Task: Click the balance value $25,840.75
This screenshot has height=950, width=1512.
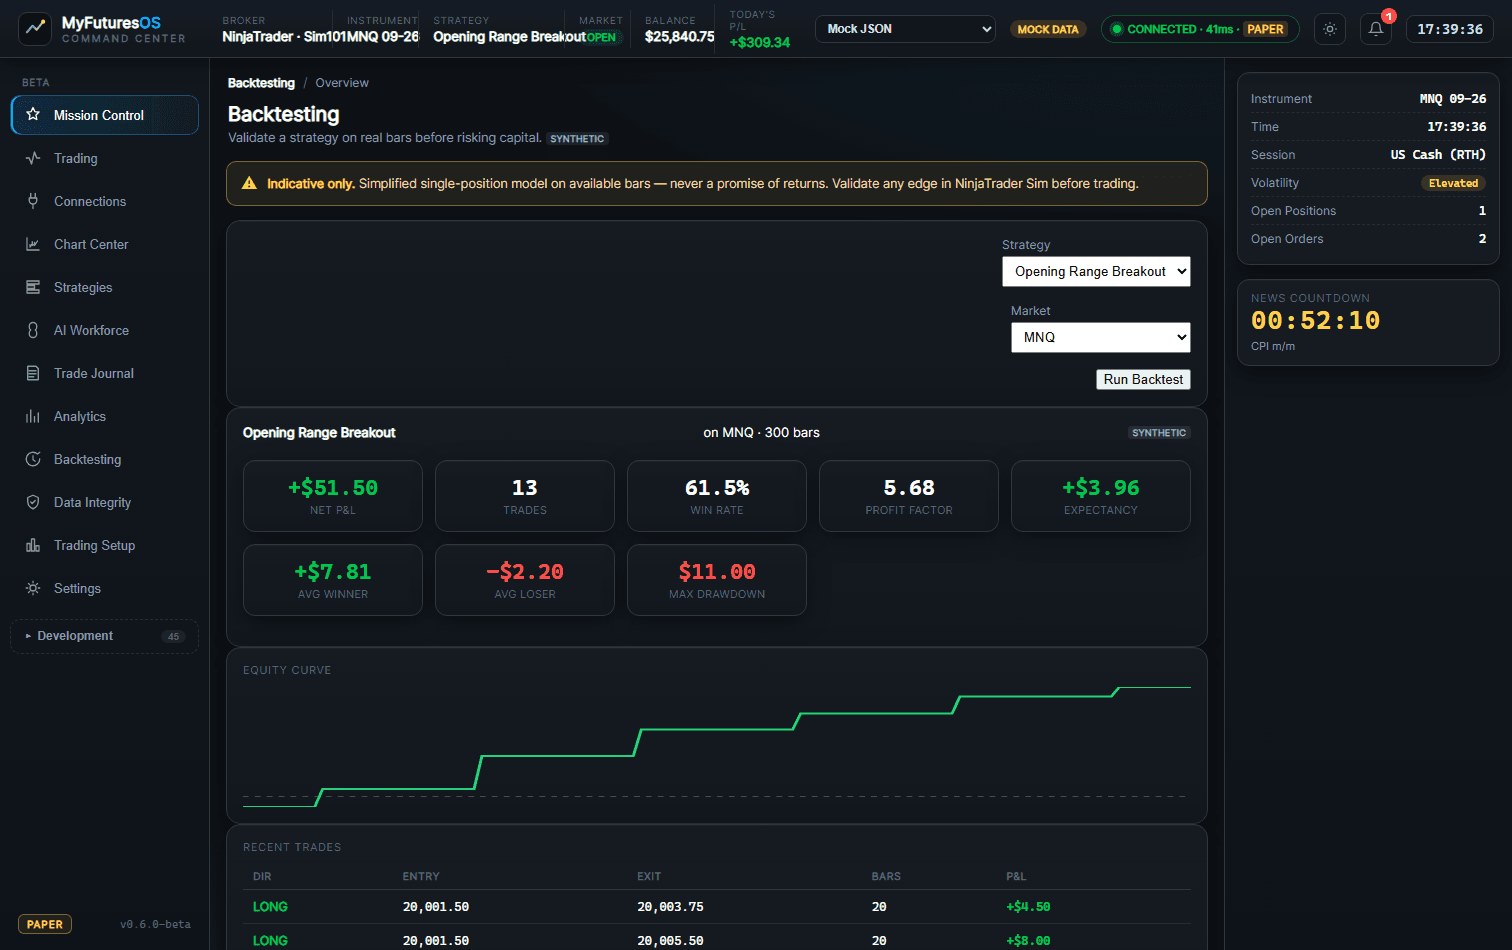Action: click(x=679, y=37)
